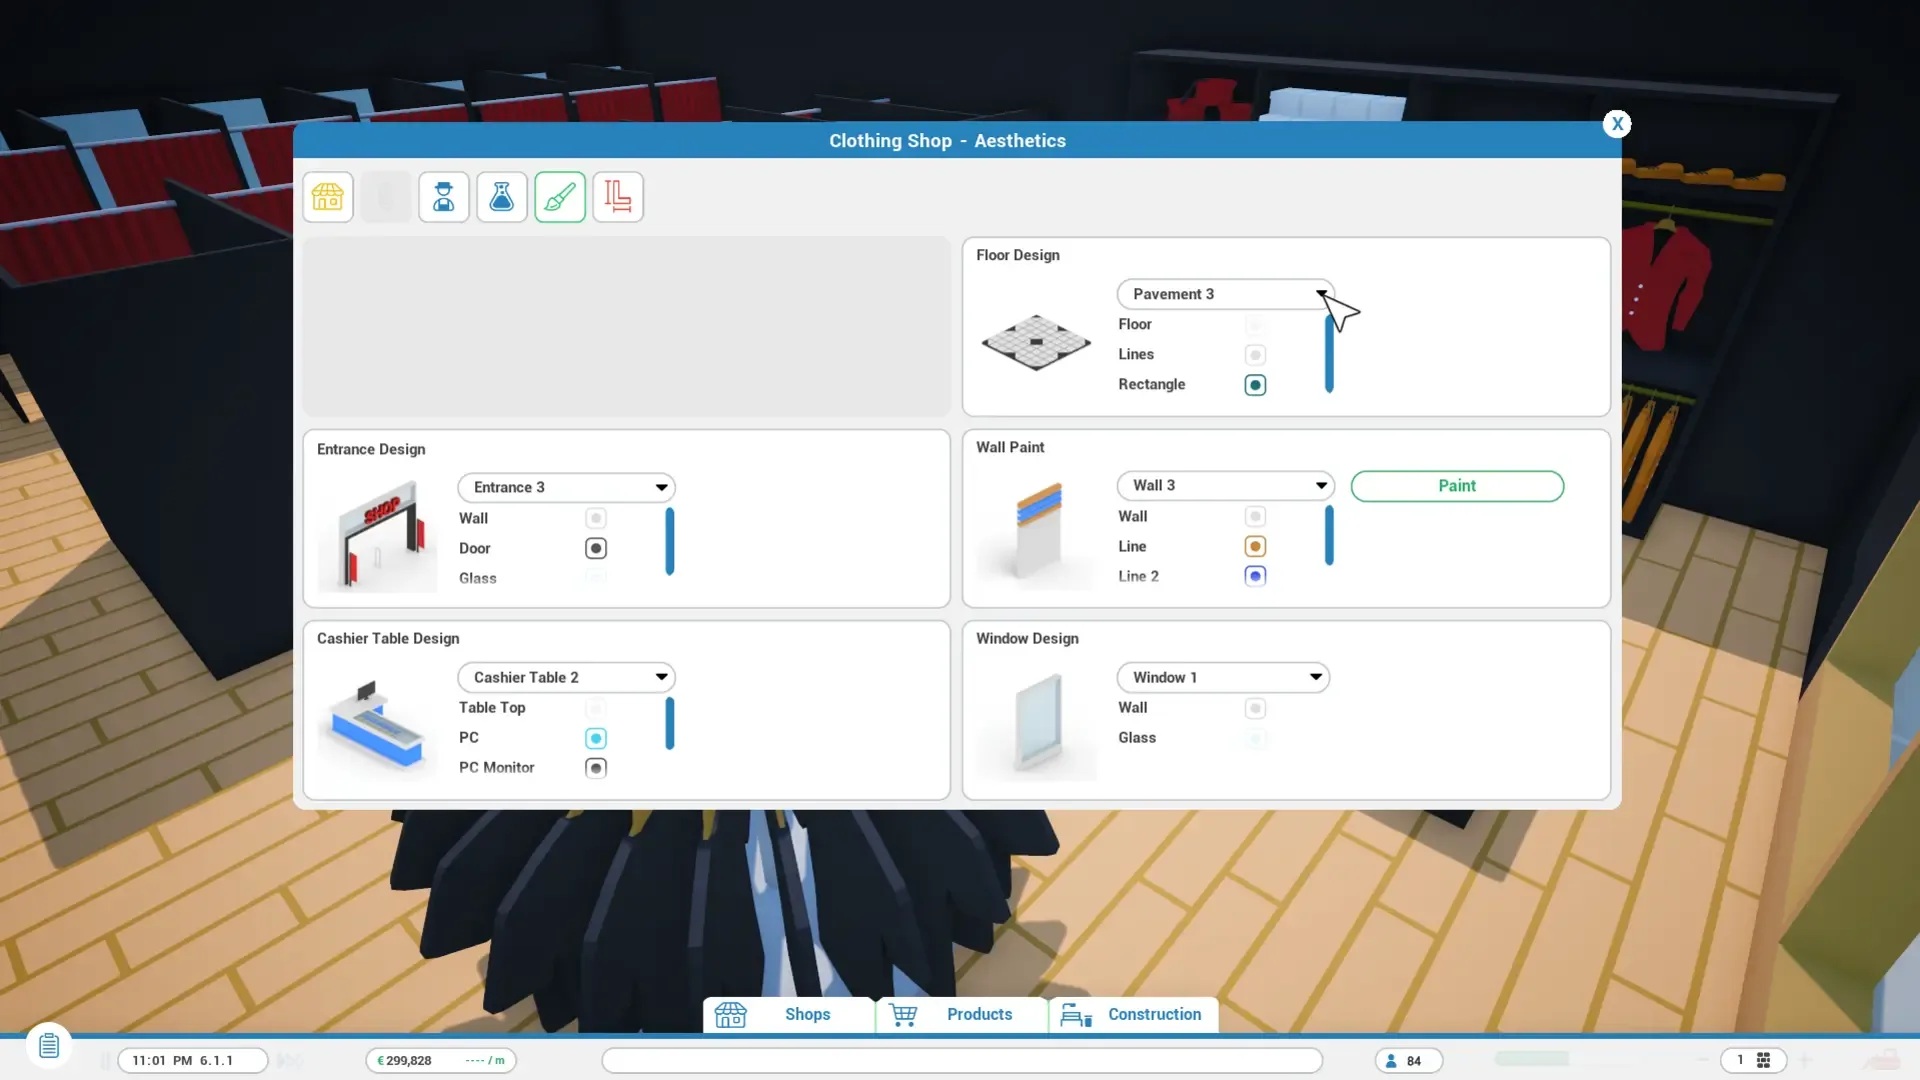The image size is (1920, 1080).
Task: Open the flask research icon tab
Action: point(502,197)
